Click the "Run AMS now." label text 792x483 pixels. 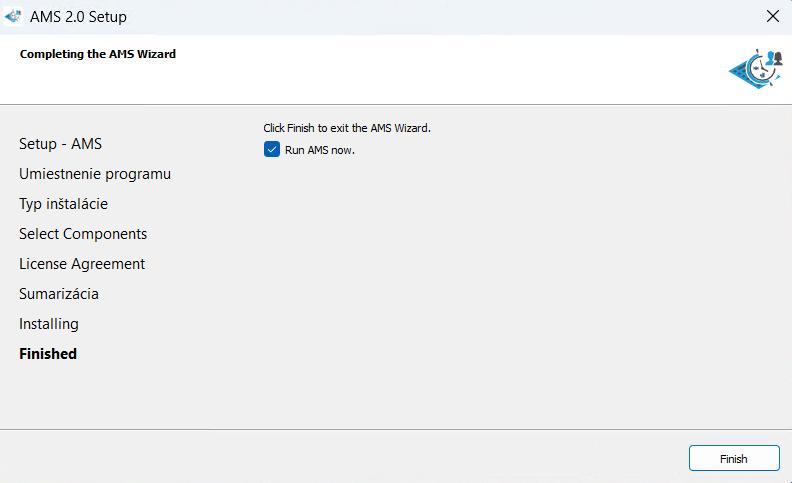coord(320,150)
